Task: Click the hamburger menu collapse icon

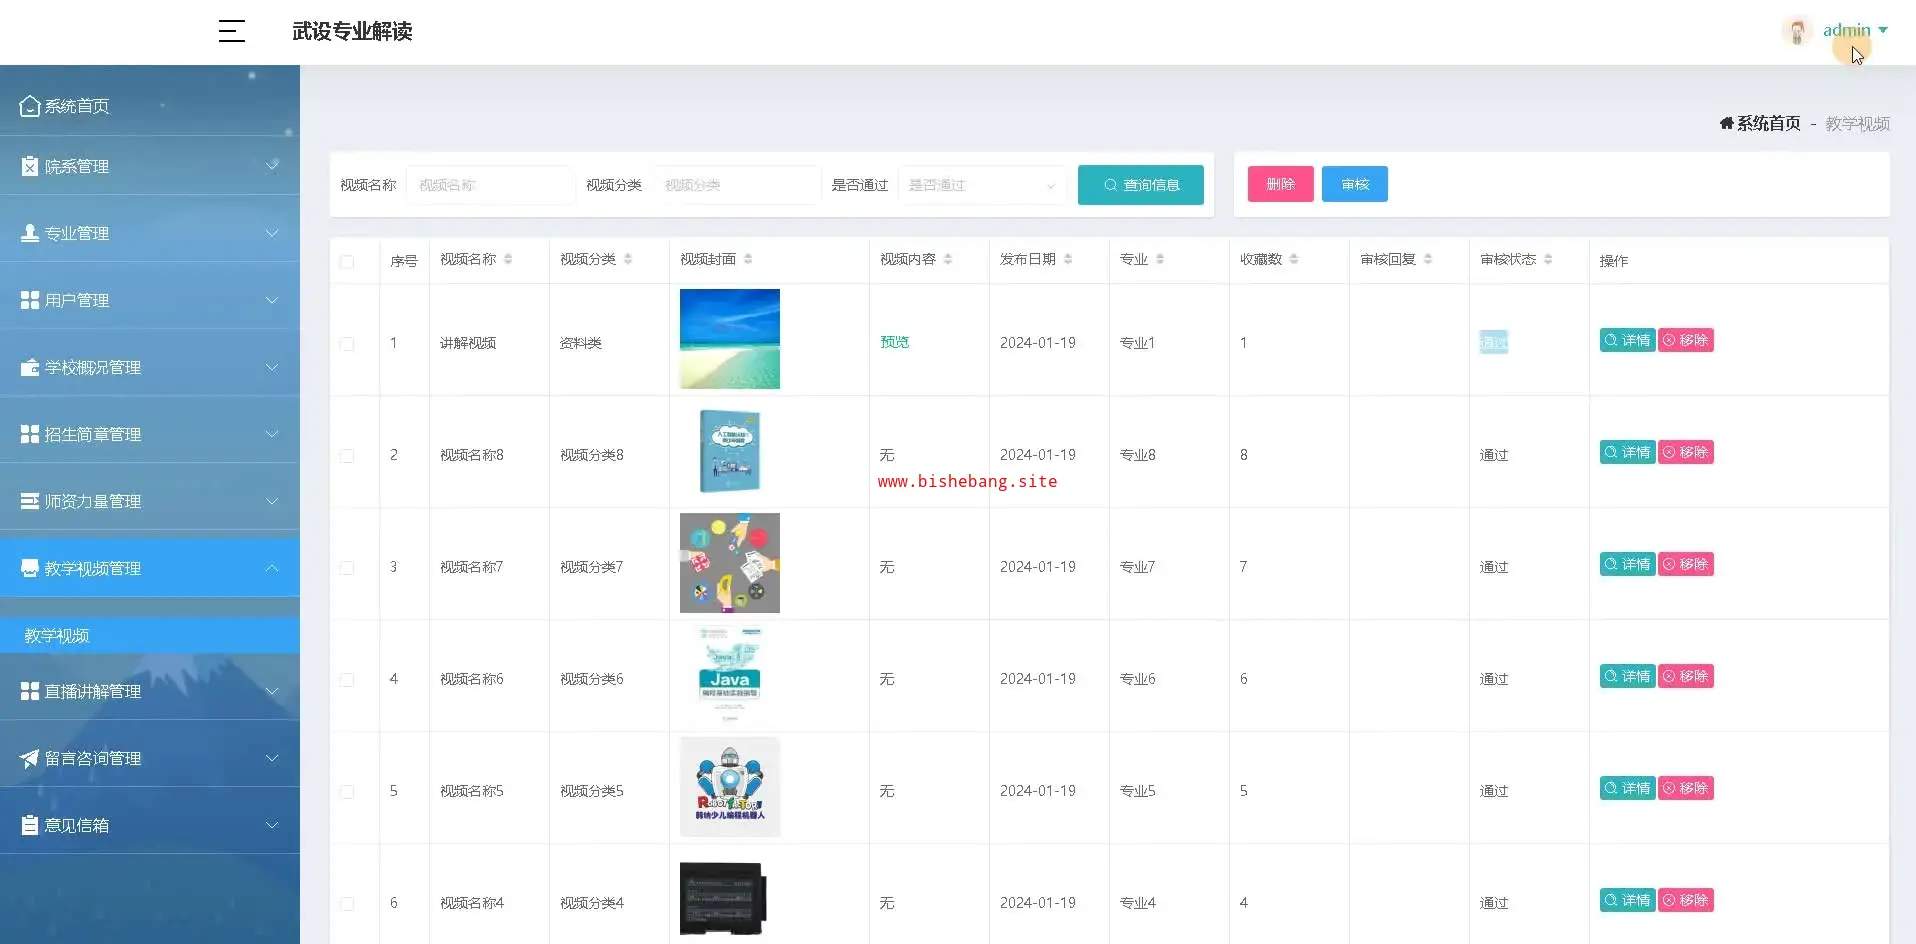Action: pos(232,31)
